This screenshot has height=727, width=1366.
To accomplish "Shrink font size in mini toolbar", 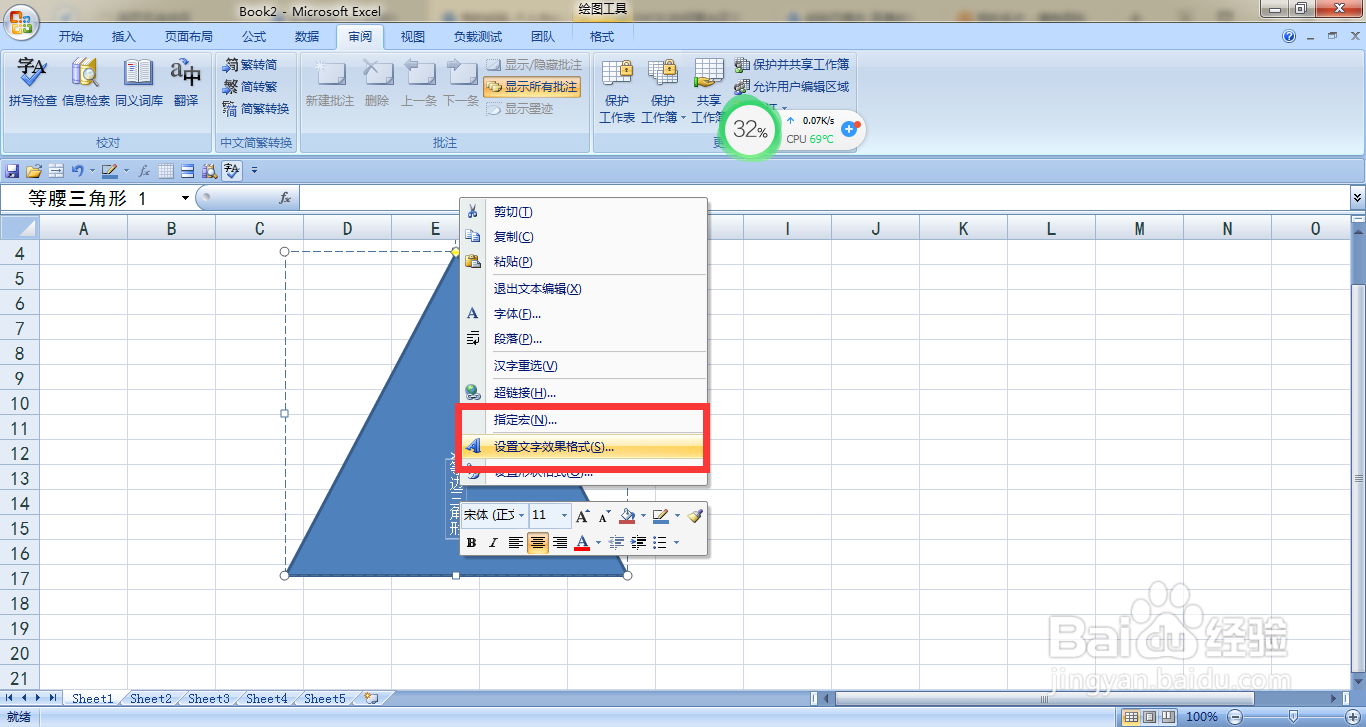I will coord(604,516).
